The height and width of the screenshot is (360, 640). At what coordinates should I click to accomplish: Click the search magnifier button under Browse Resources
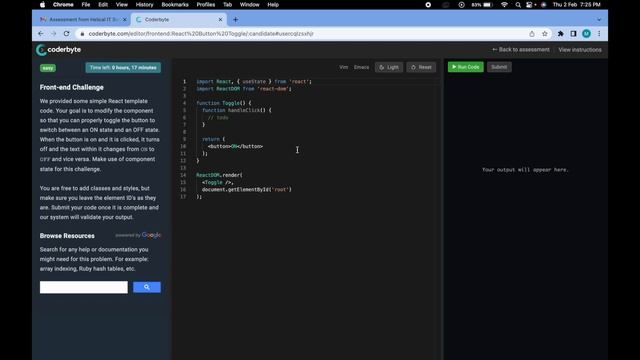tap(147, 287)
